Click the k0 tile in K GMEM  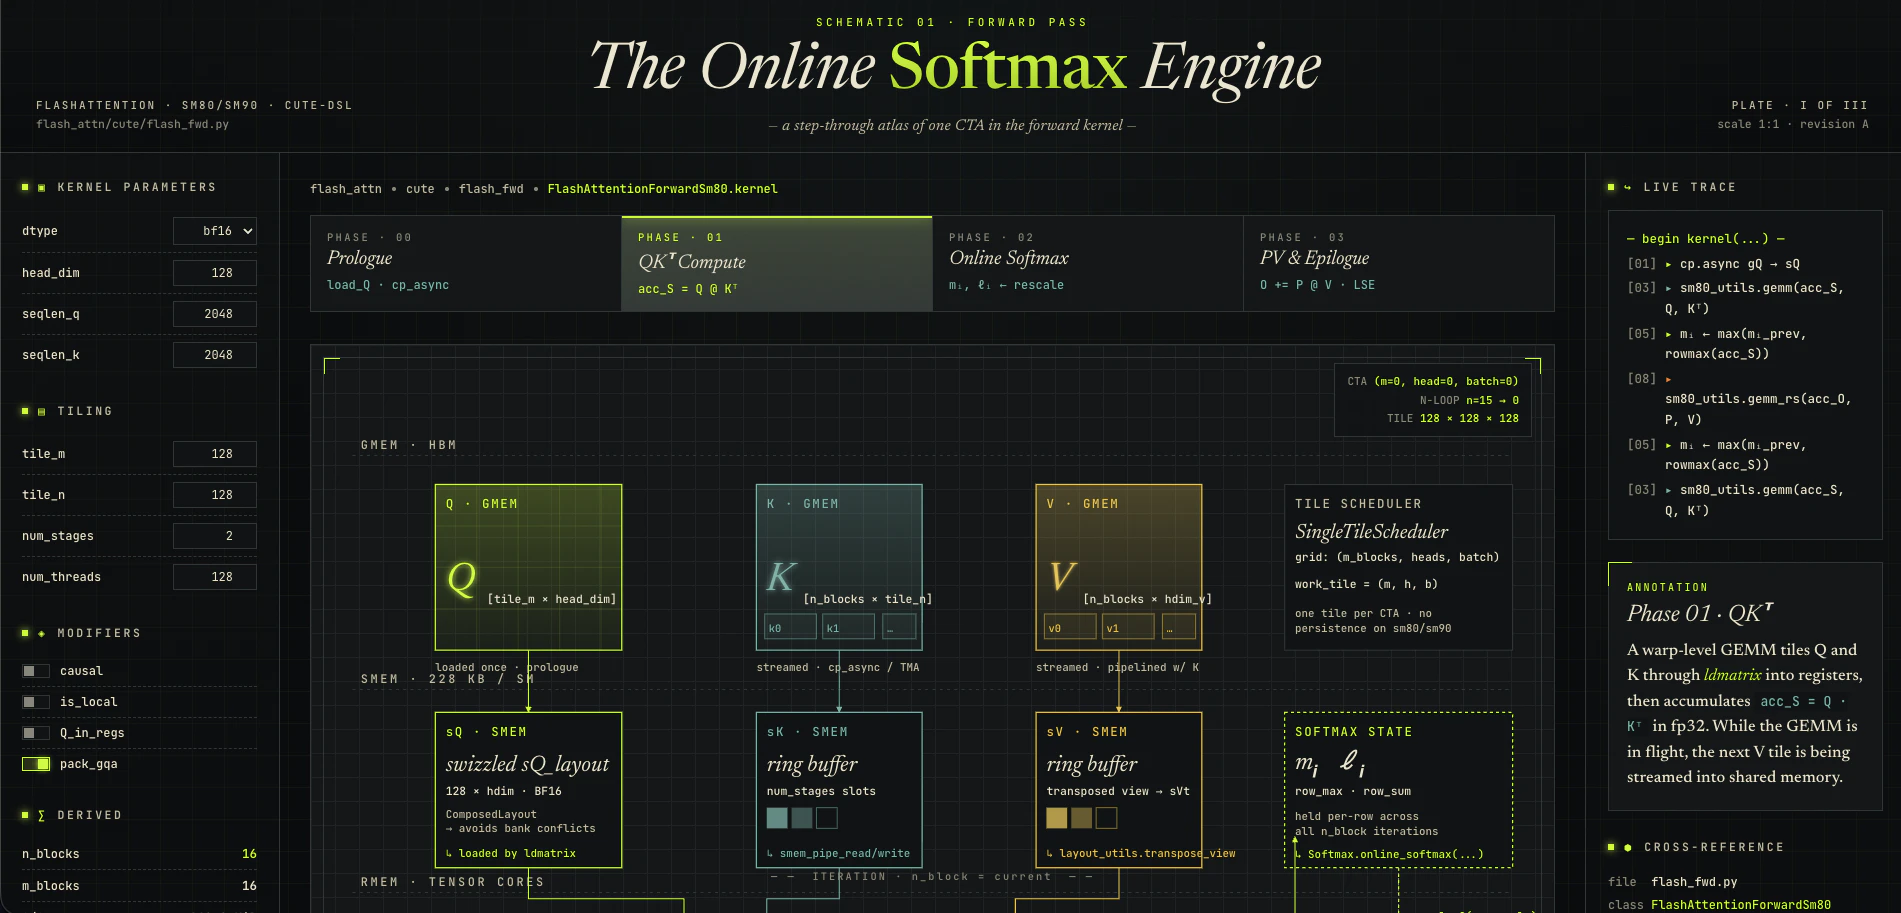tap(790, 627)
